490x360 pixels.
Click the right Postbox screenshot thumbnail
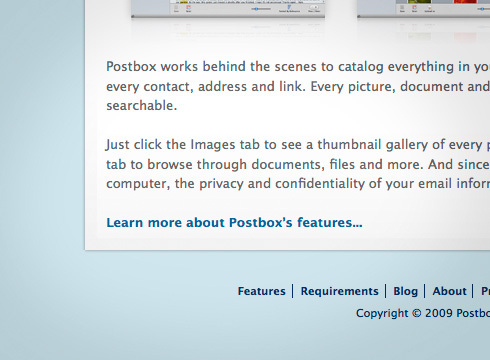coord(424,8)
